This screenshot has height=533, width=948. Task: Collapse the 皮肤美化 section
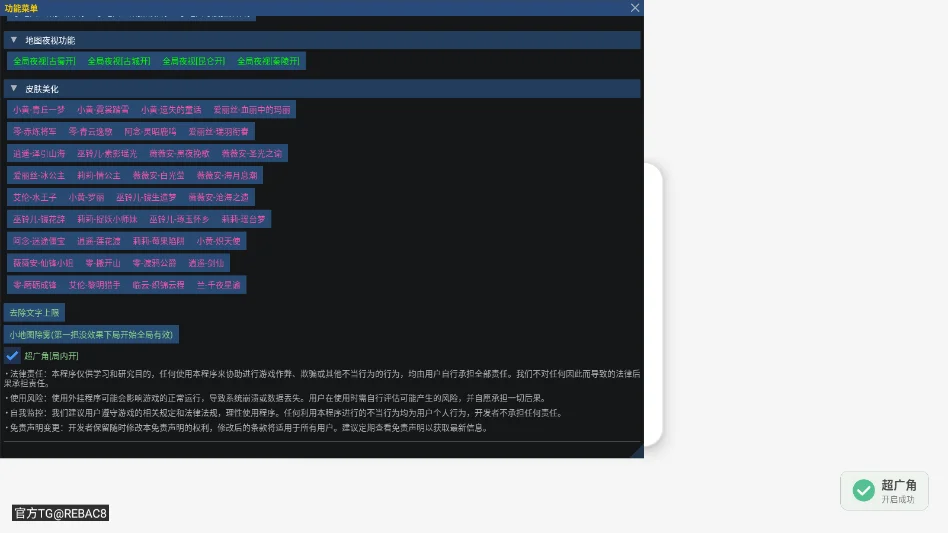coord(13,88)
